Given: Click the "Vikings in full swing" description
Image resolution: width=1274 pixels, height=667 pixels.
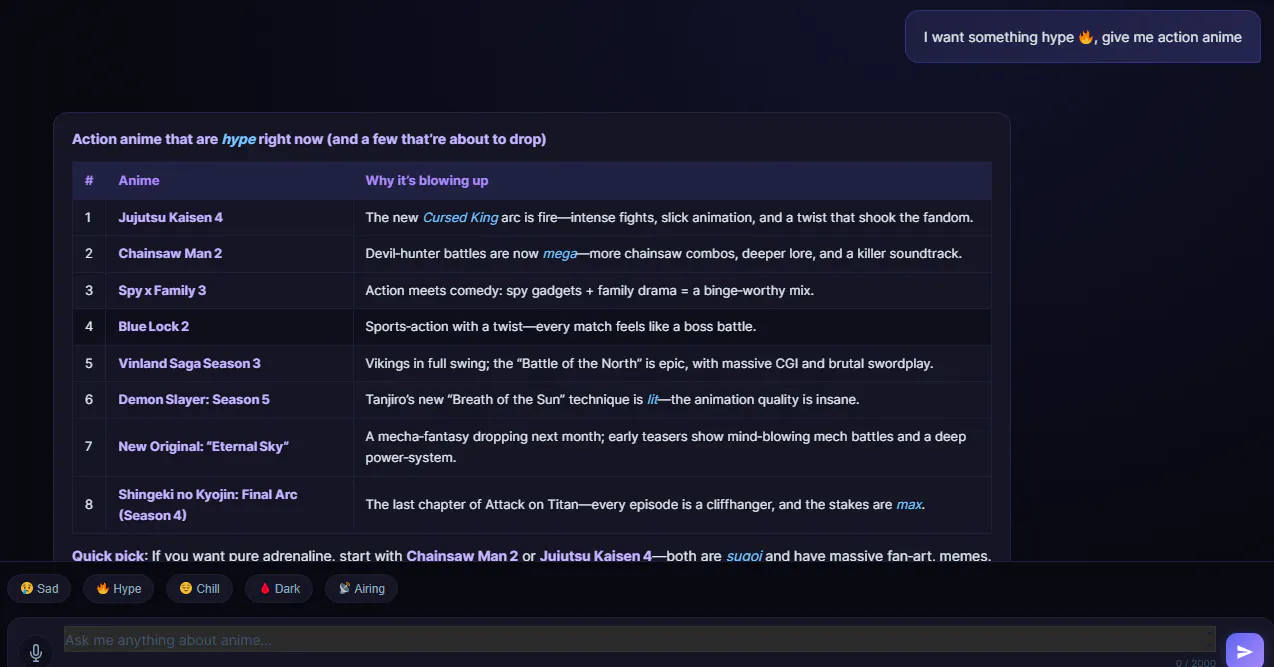Looking at the screenshot, I should [649, 363].
